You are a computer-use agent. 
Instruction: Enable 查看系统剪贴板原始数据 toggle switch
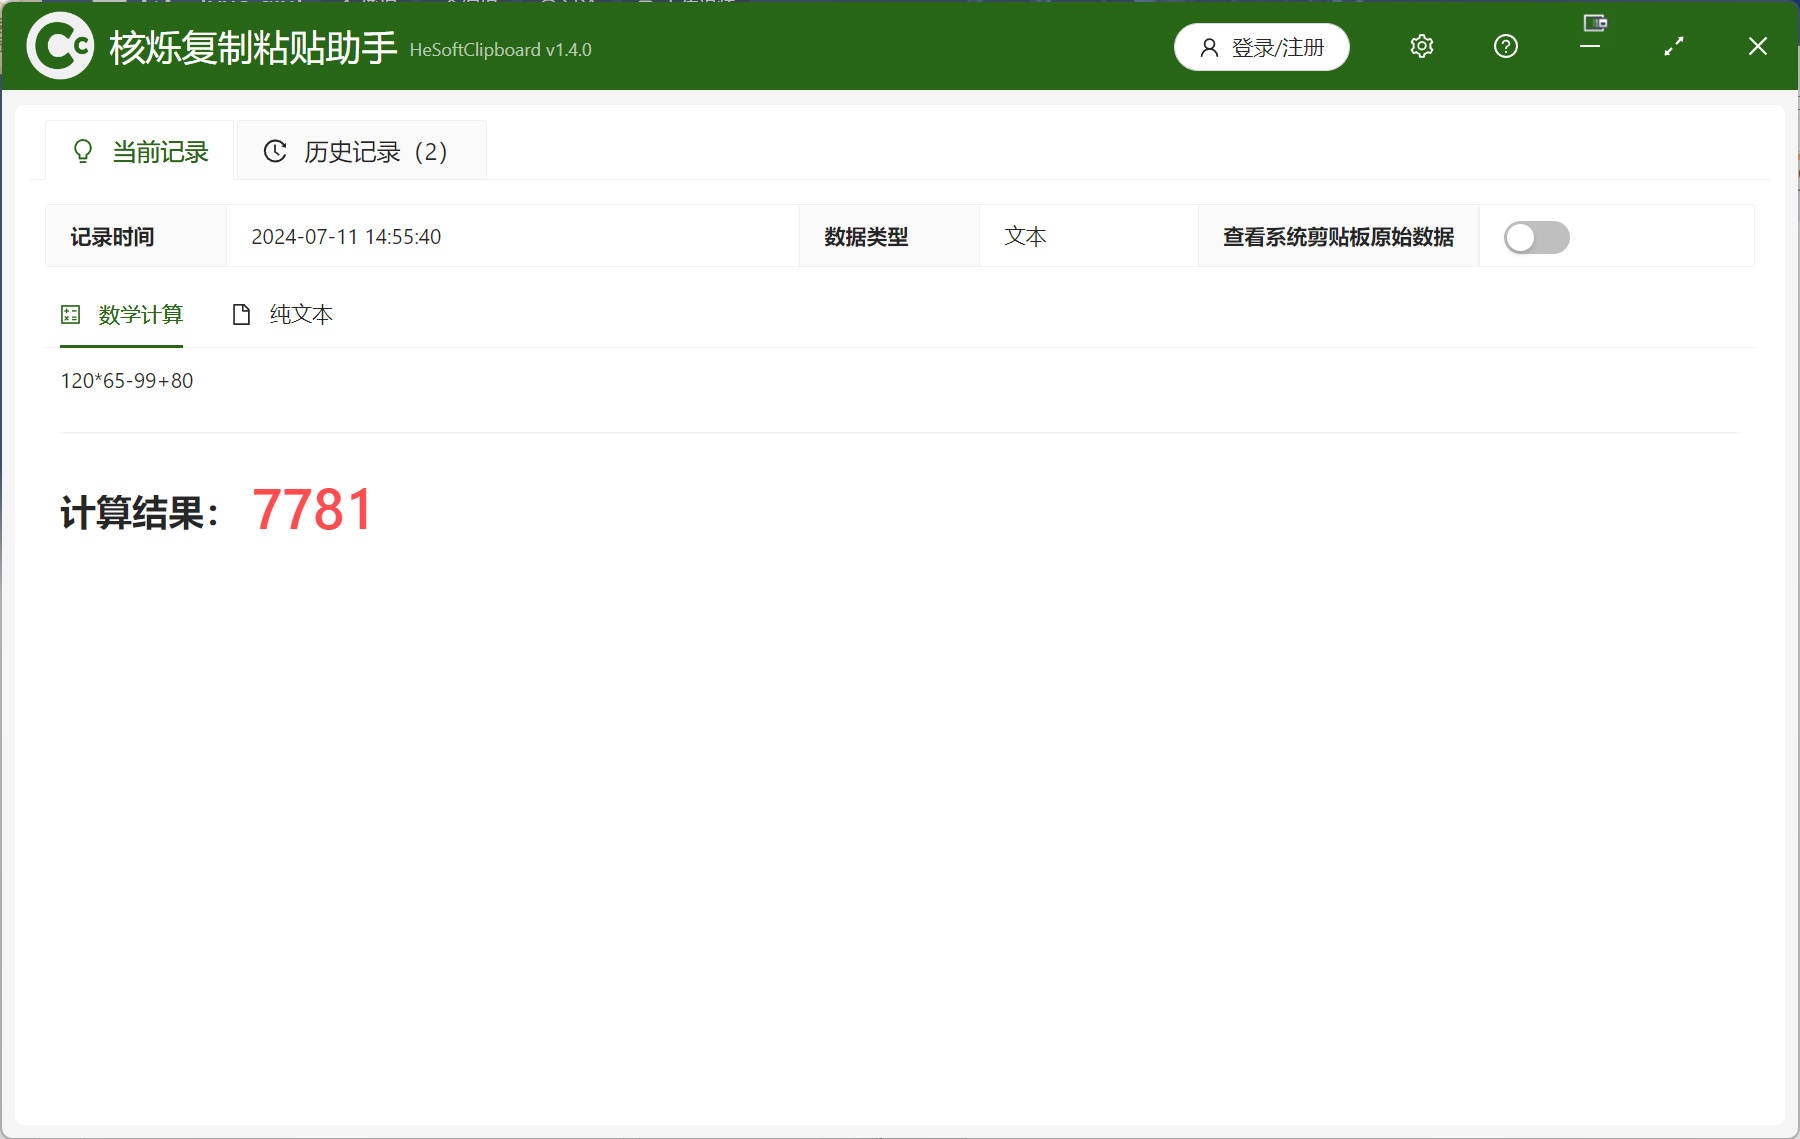(1536, 237)
